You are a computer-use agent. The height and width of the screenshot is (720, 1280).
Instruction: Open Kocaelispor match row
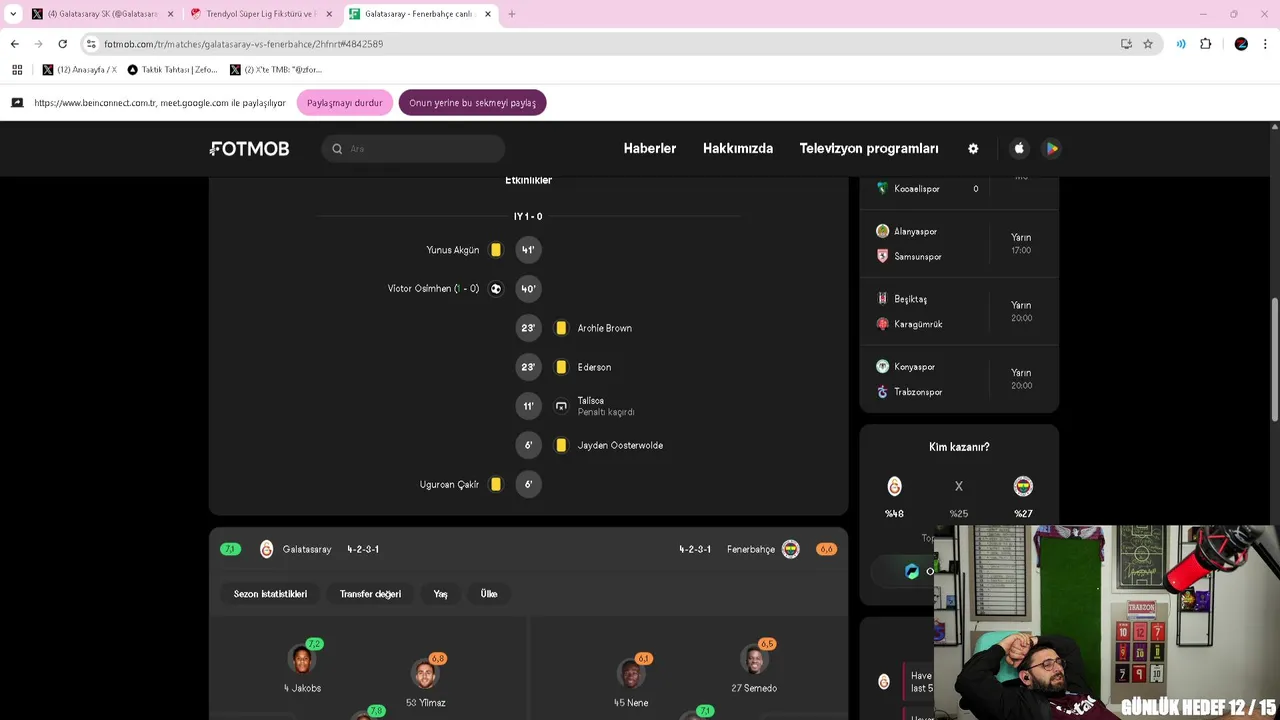coord(959,189)
